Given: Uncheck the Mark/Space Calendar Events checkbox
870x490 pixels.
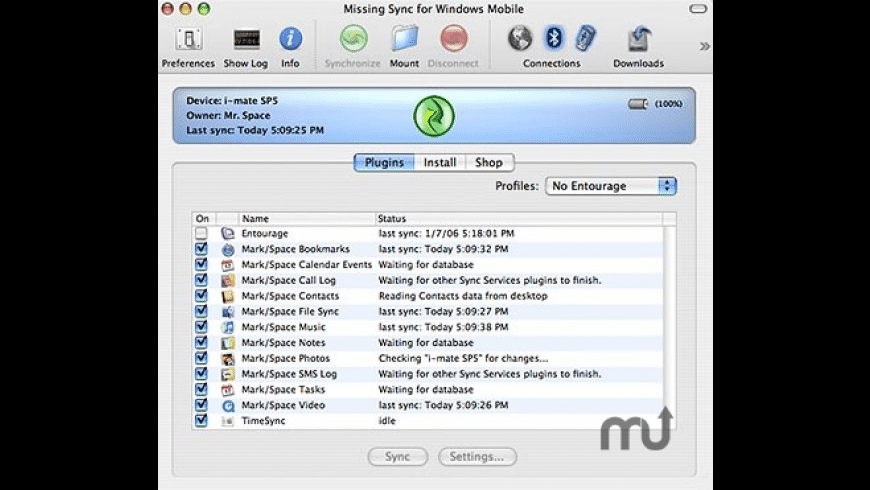Looking at the screenshot, I should coord(201,265).
